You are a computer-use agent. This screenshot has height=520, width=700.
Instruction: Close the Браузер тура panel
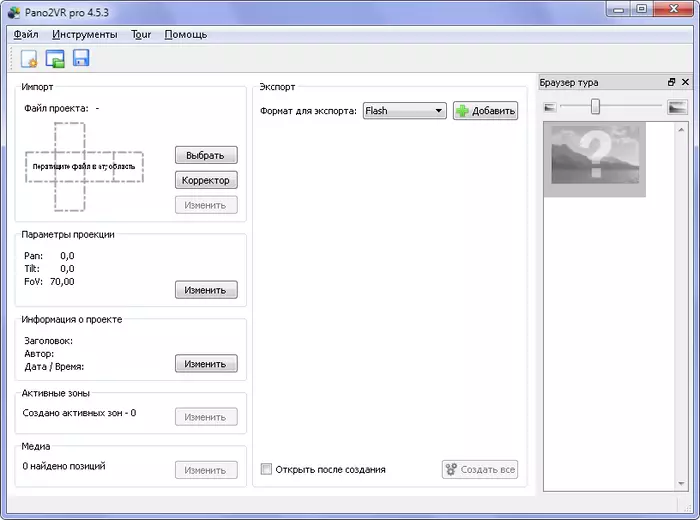pyautogui.click(x=685, y=82)
